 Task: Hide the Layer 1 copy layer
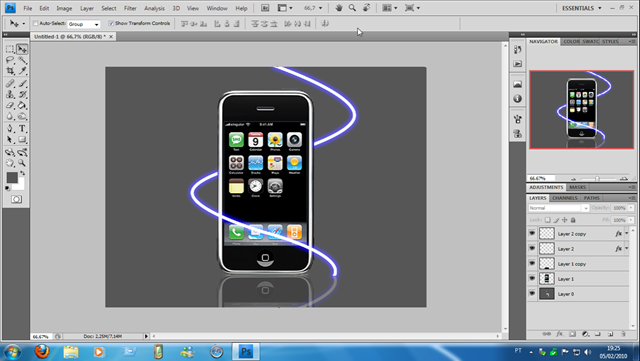532,264
